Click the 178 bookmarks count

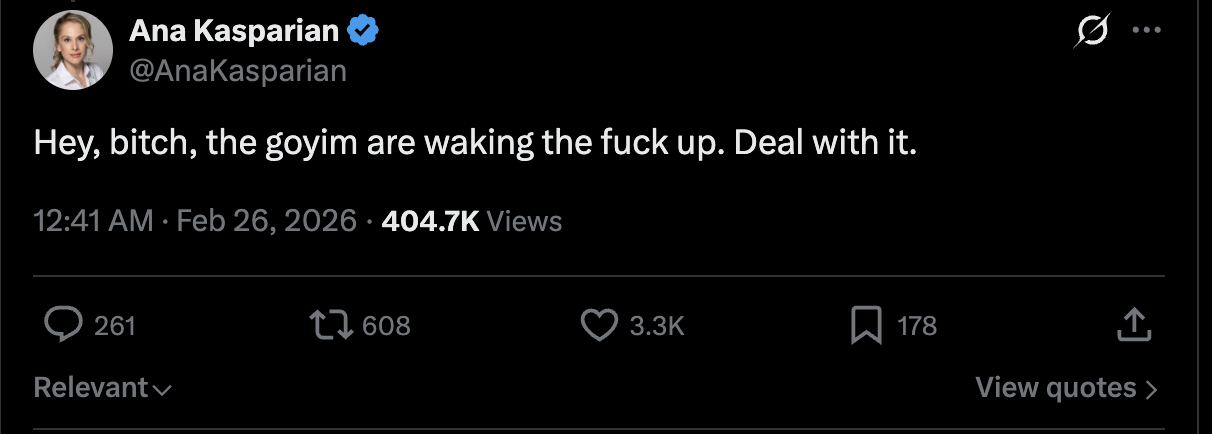pos(917,325)
